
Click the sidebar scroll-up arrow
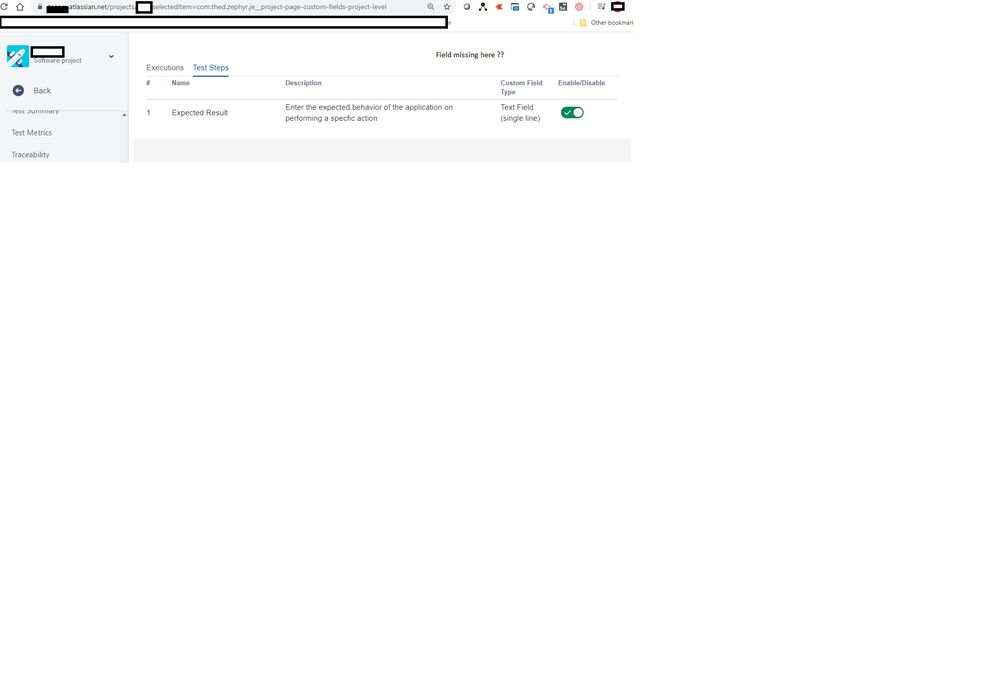point(124,113)
